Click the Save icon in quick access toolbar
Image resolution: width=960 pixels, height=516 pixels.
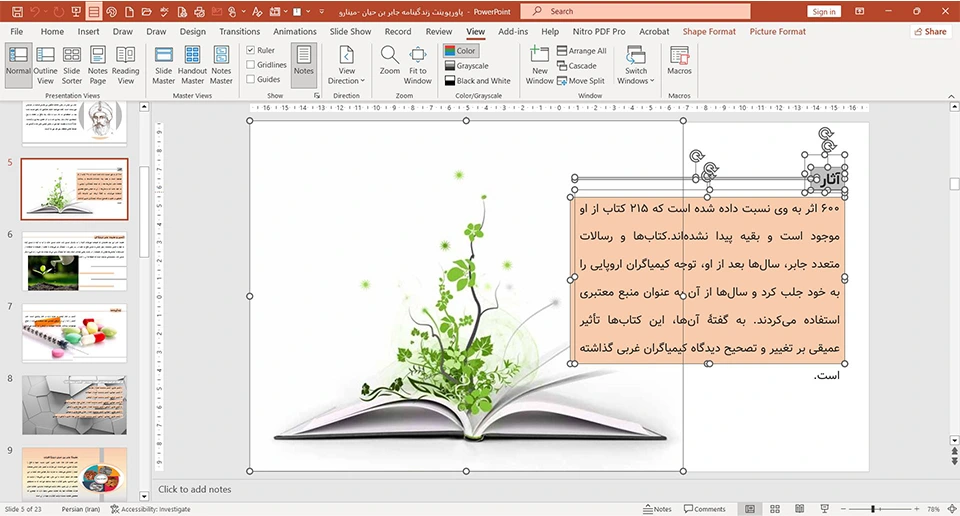pyautogui.click(x=18, y=12)
